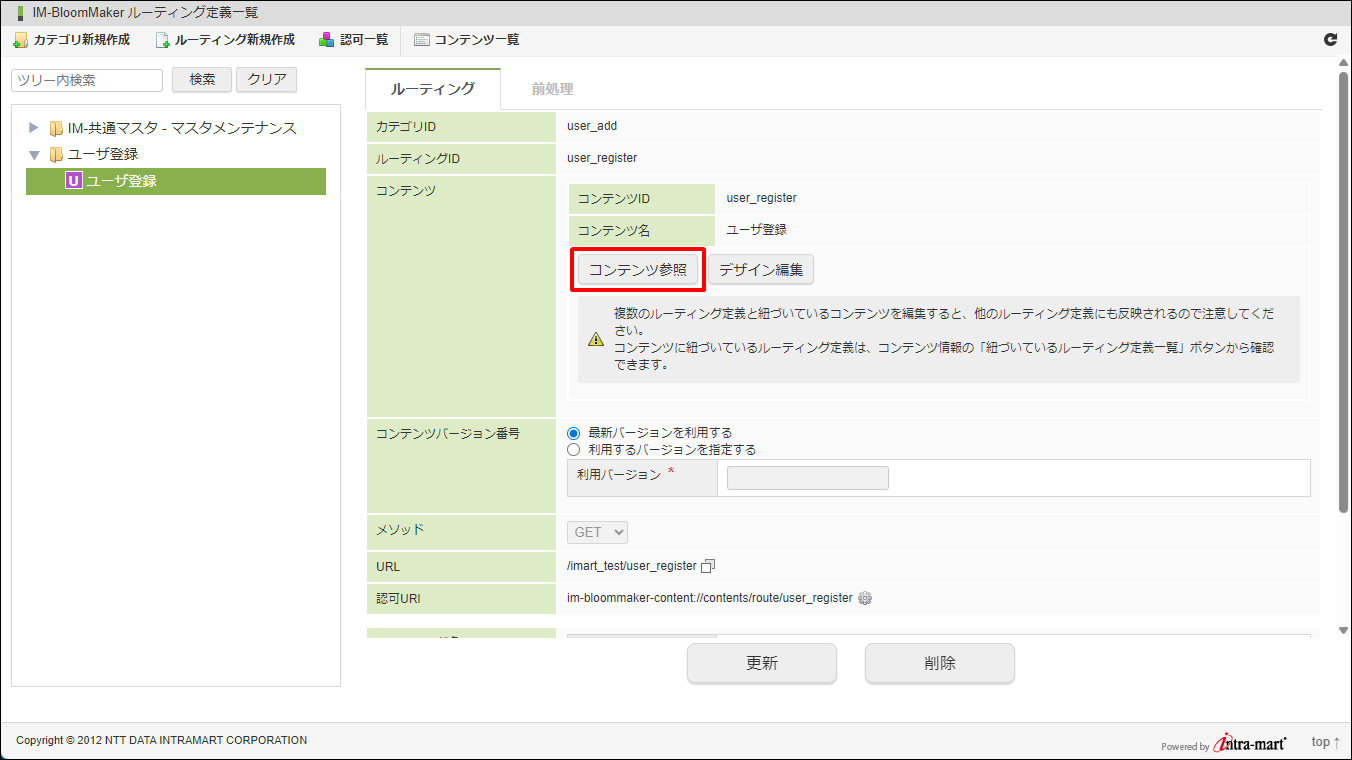
Task: Click the 利用バージョン input field
Action: coord(808,478)
